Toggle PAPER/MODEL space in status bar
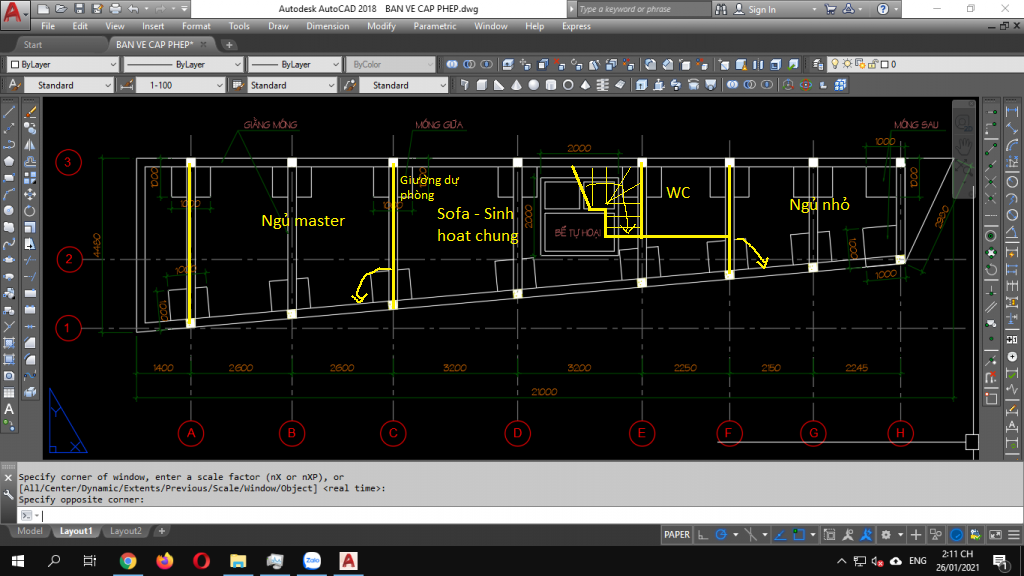 [677, 535]
